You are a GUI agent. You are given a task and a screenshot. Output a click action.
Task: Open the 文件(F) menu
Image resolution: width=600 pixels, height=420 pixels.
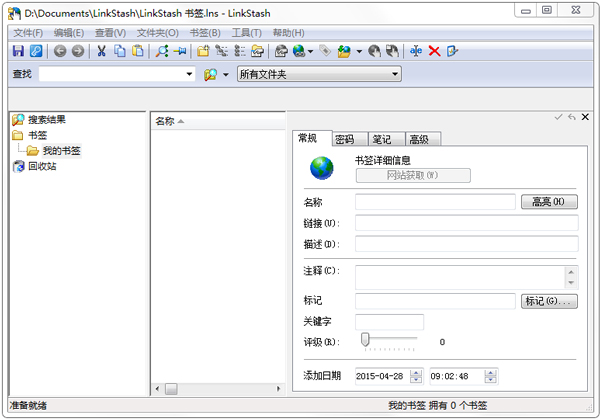[x=28, y=33]
